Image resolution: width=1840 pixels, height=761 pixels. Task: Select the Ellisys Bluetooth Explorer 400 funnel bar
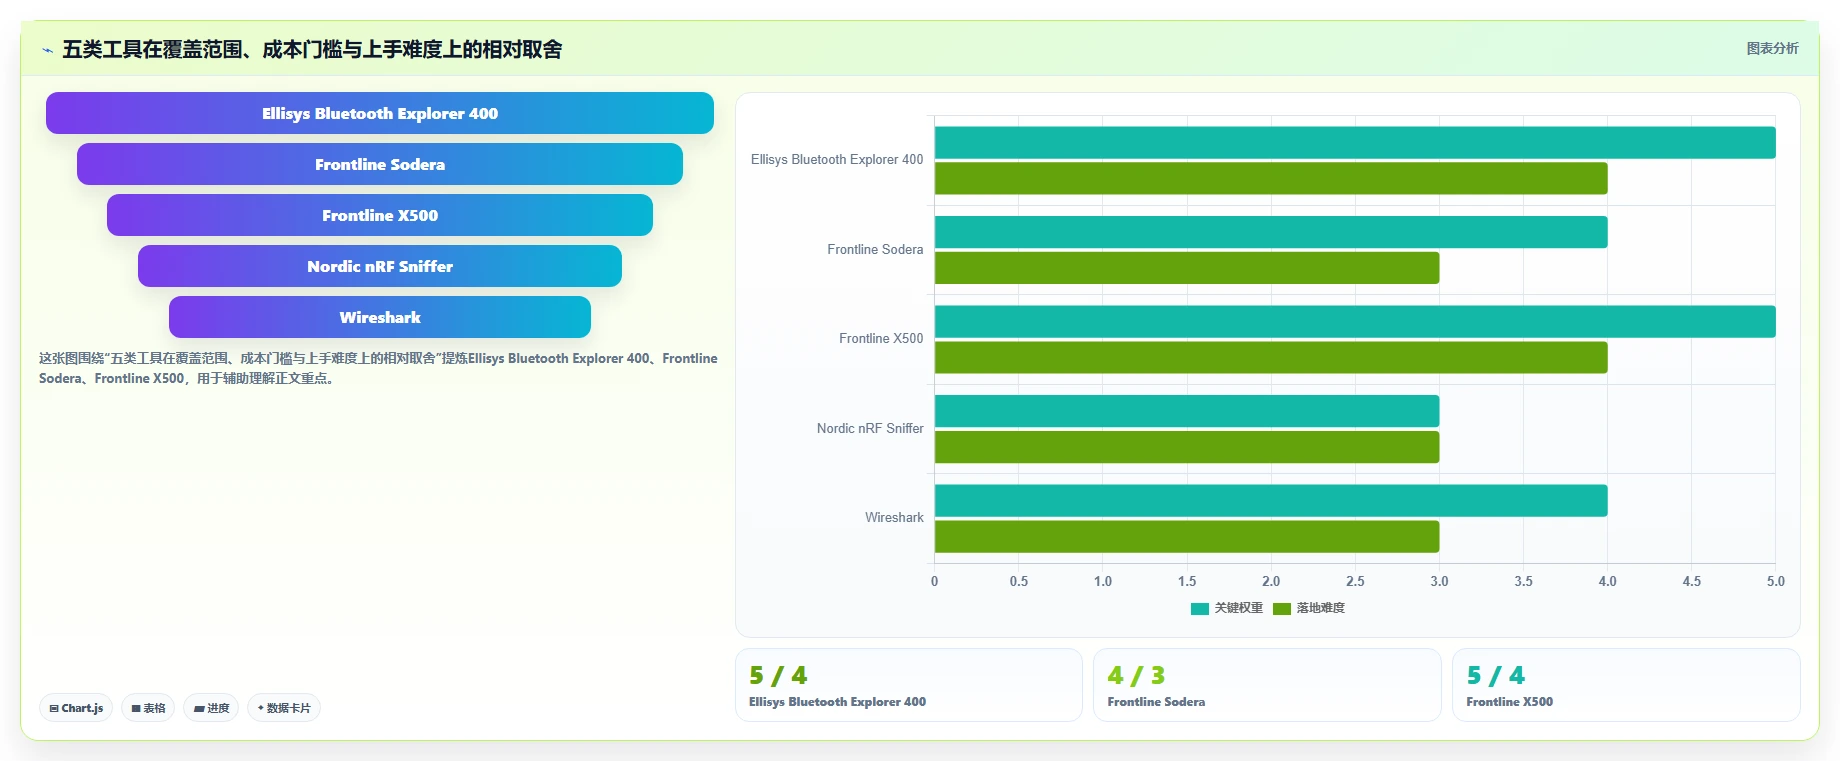click(x=380, y=113)
